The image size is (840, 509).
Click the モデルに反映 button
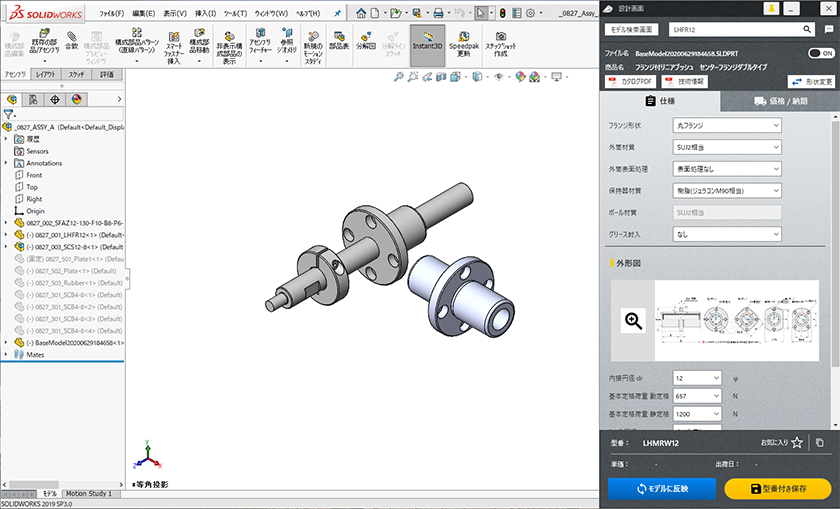click(x=662, y=488)
